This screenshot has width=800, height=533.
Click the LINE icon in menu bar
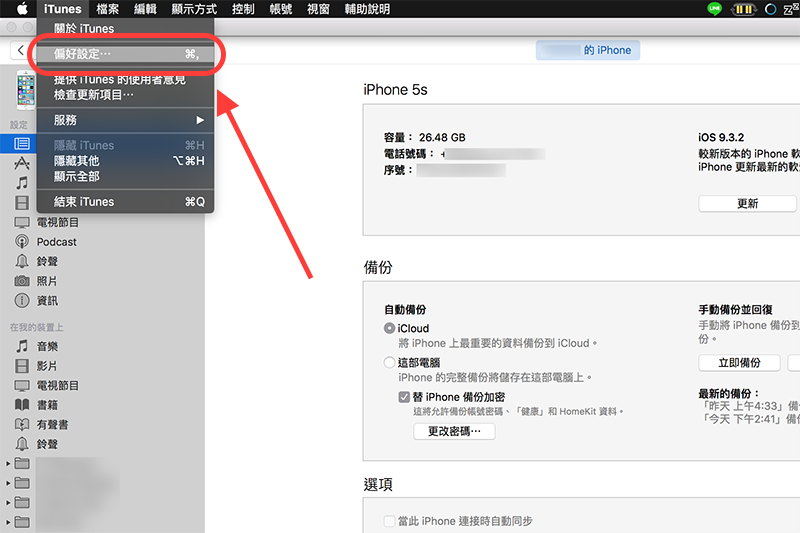714,9
